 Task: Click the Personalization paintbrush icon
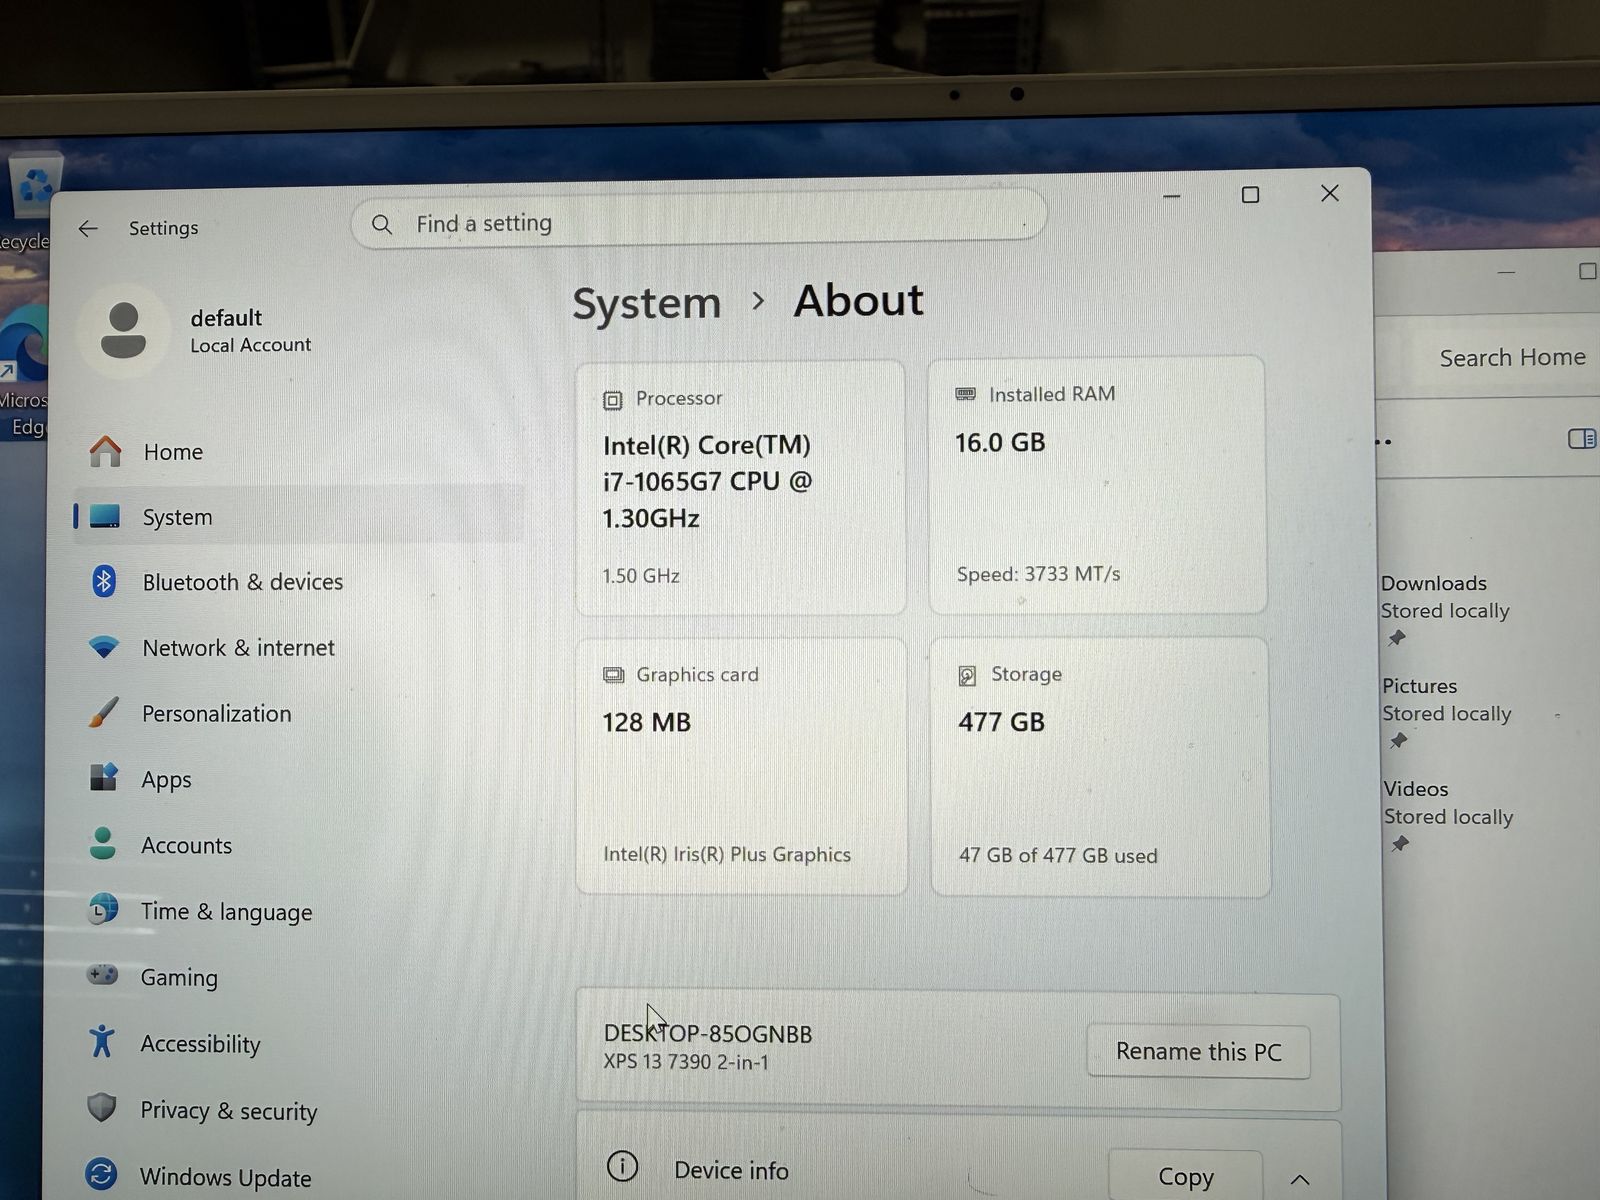(x=103, y=713)
